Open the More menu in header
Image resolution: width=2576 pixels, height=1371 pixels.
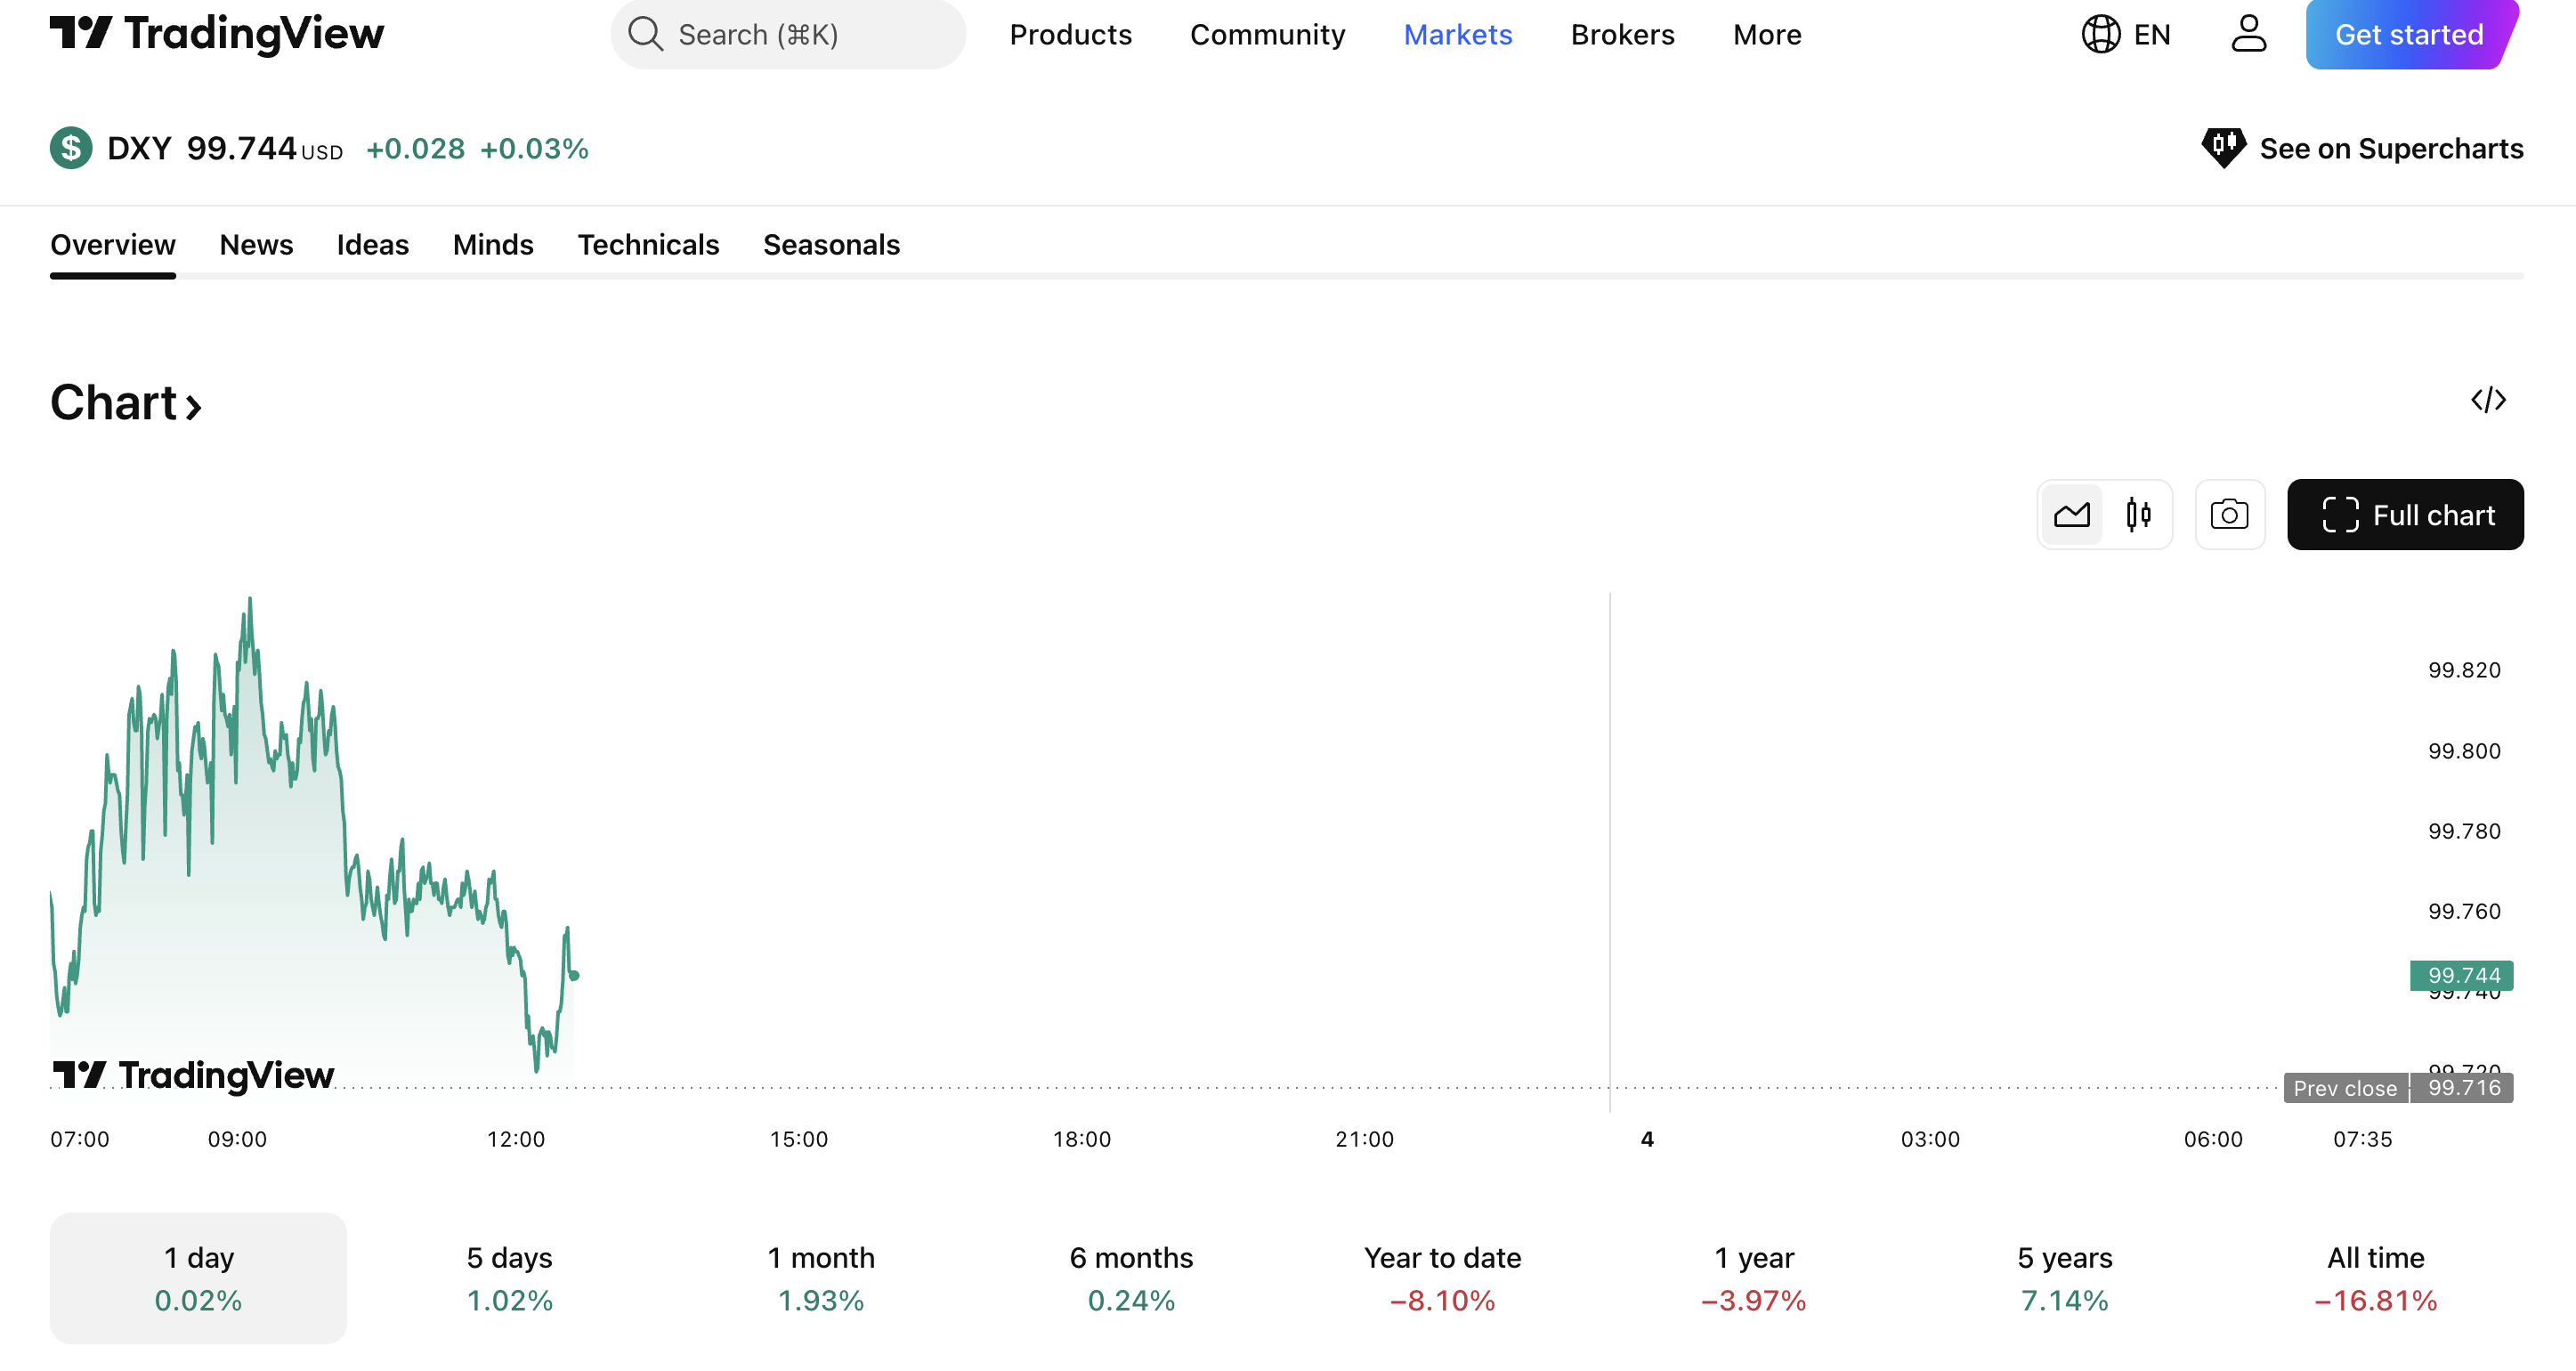pyautogui.click(x=1766, y=35)
